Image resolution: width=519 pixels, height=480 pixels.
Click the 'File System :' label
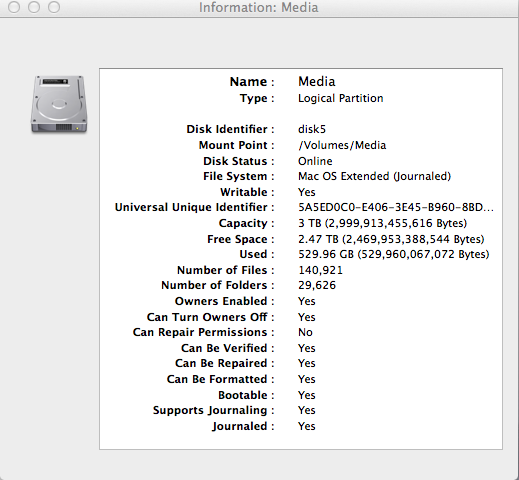(x=239, y=176)
